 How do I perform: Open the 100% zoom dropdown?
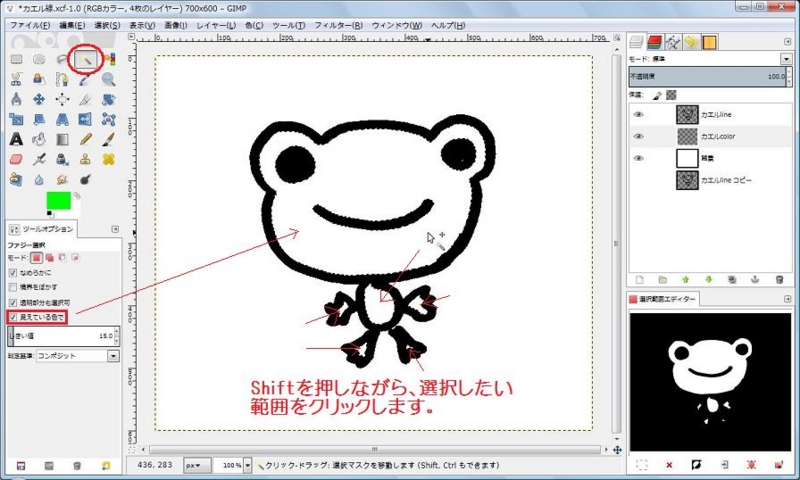coord(247,465)
